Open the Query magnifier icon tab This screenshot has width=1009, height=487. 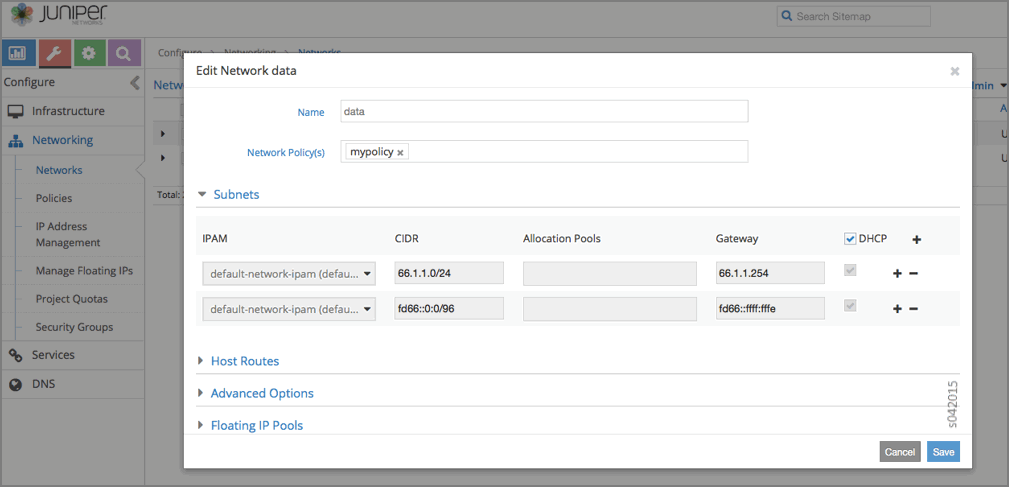tap(124, 53)
